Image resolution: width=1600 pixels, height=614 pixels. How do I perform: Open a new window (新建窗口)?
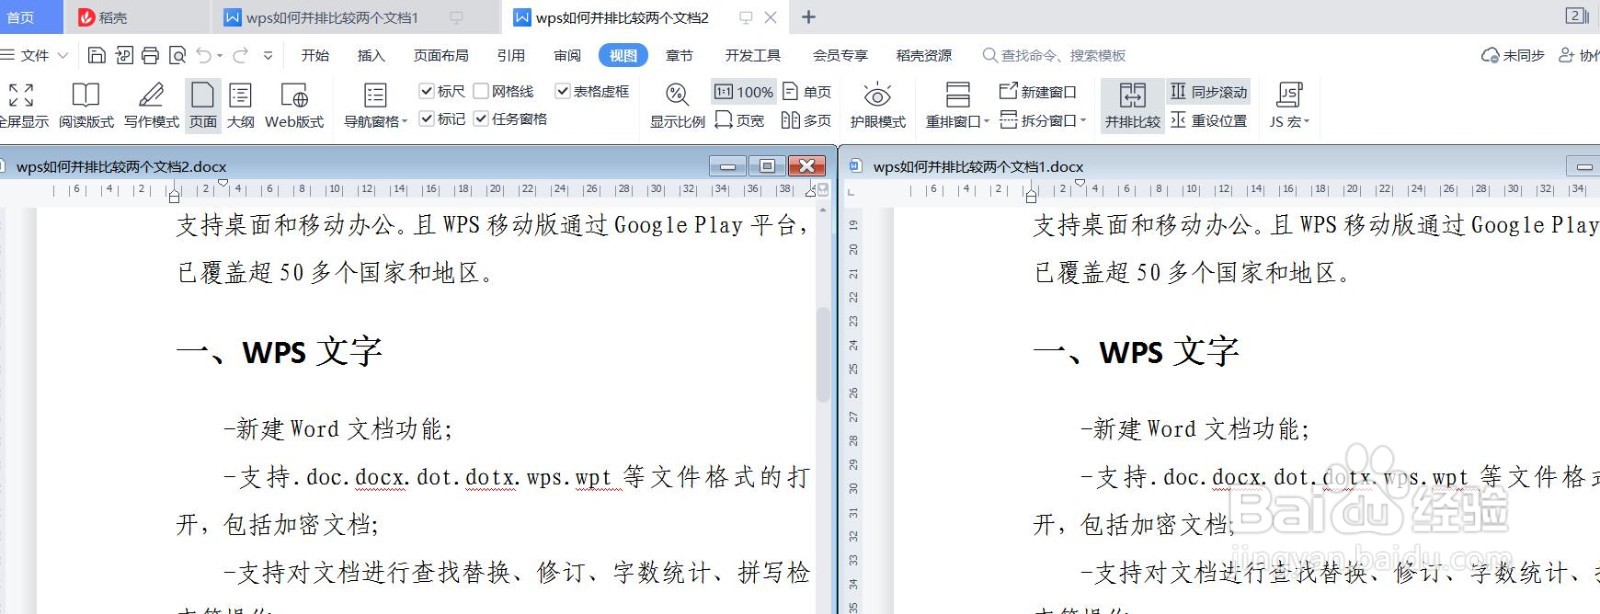(x=1038, y=92)
